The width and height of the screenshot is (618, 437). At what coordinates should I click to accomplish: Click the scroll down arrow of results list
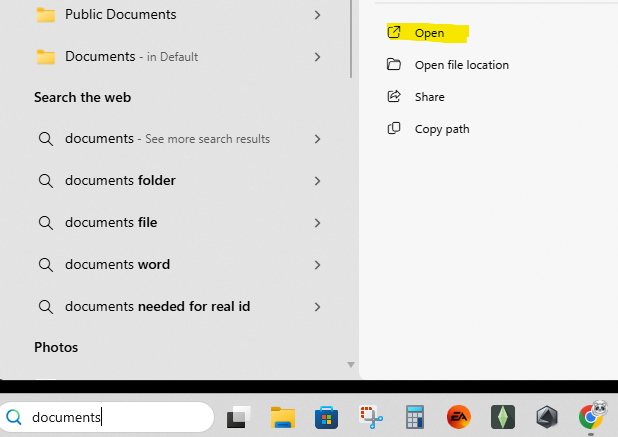[x=351, y=365]
